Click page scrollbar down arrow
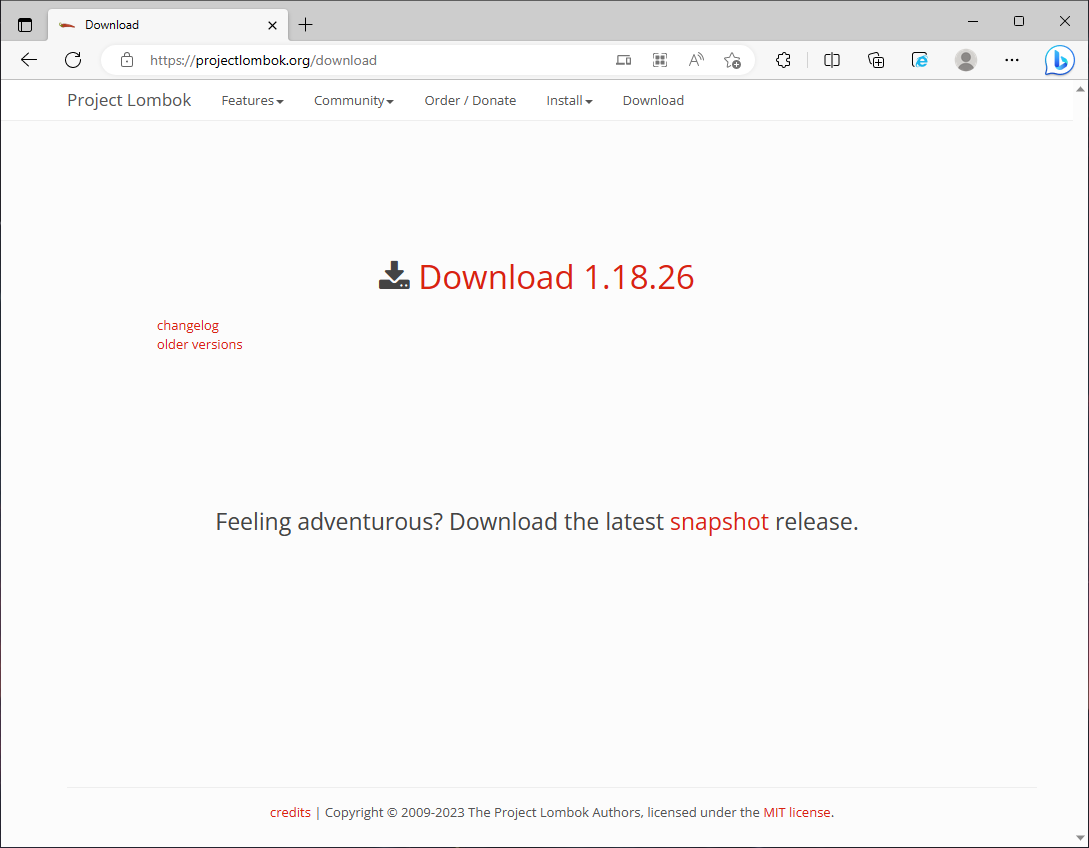The height and width of the screenshot is (848, 1089). [x=1080, y=838]
